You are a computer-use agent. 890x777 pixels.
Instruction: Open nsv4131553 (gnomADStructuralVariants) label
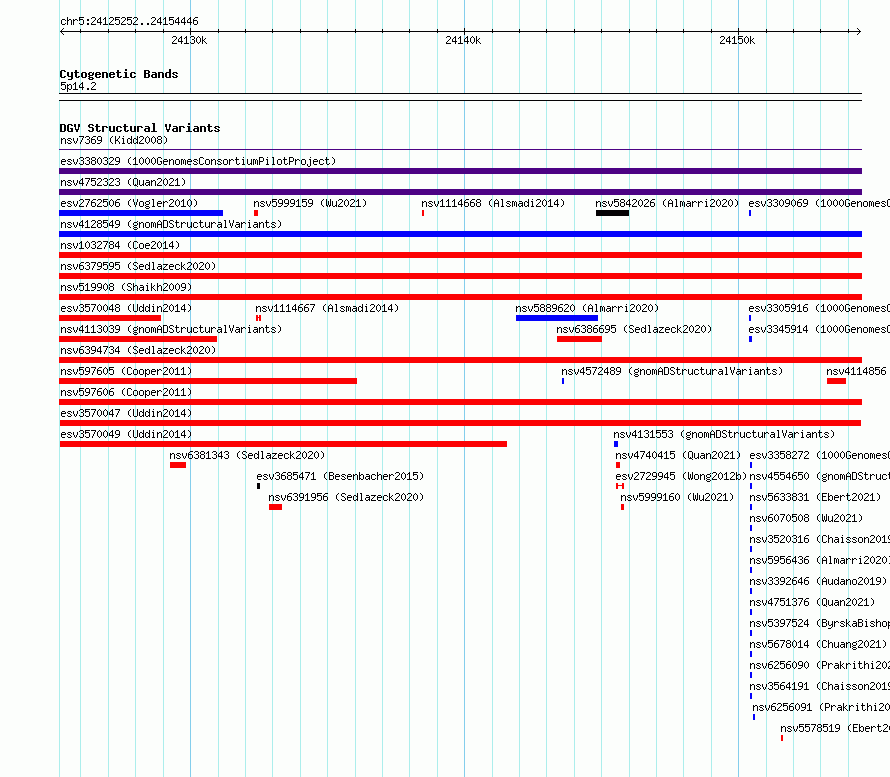coord(724,434)
